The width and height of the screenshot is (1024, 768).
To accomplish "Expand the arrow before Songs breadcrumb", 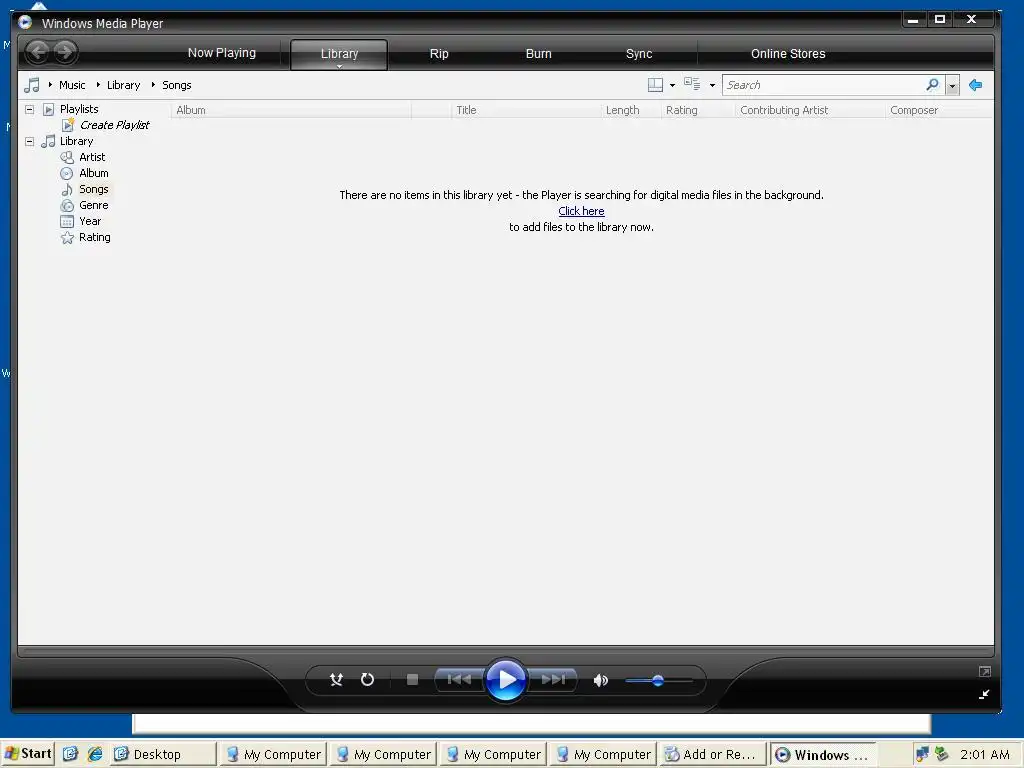I will [x=153, y=84].
